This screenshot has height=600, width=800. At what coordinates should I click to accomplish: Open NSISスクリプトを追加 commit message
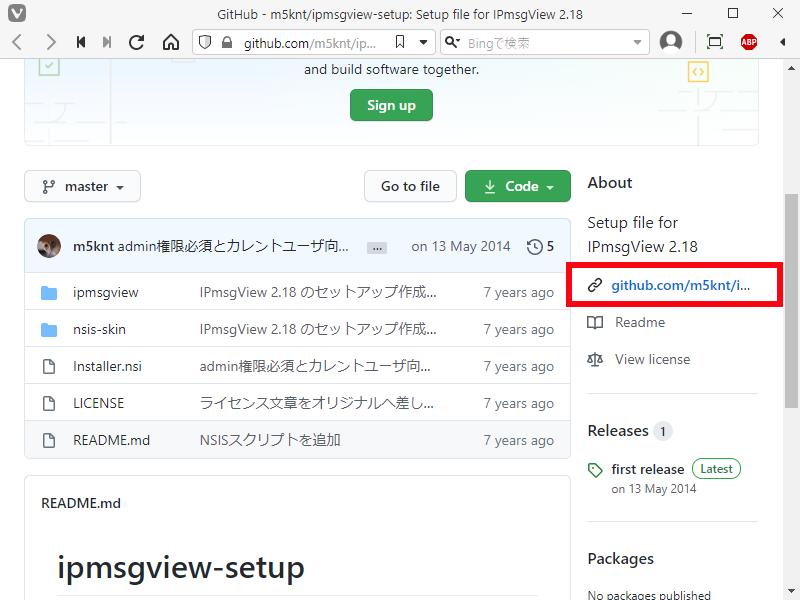click(x=270, y=440)
